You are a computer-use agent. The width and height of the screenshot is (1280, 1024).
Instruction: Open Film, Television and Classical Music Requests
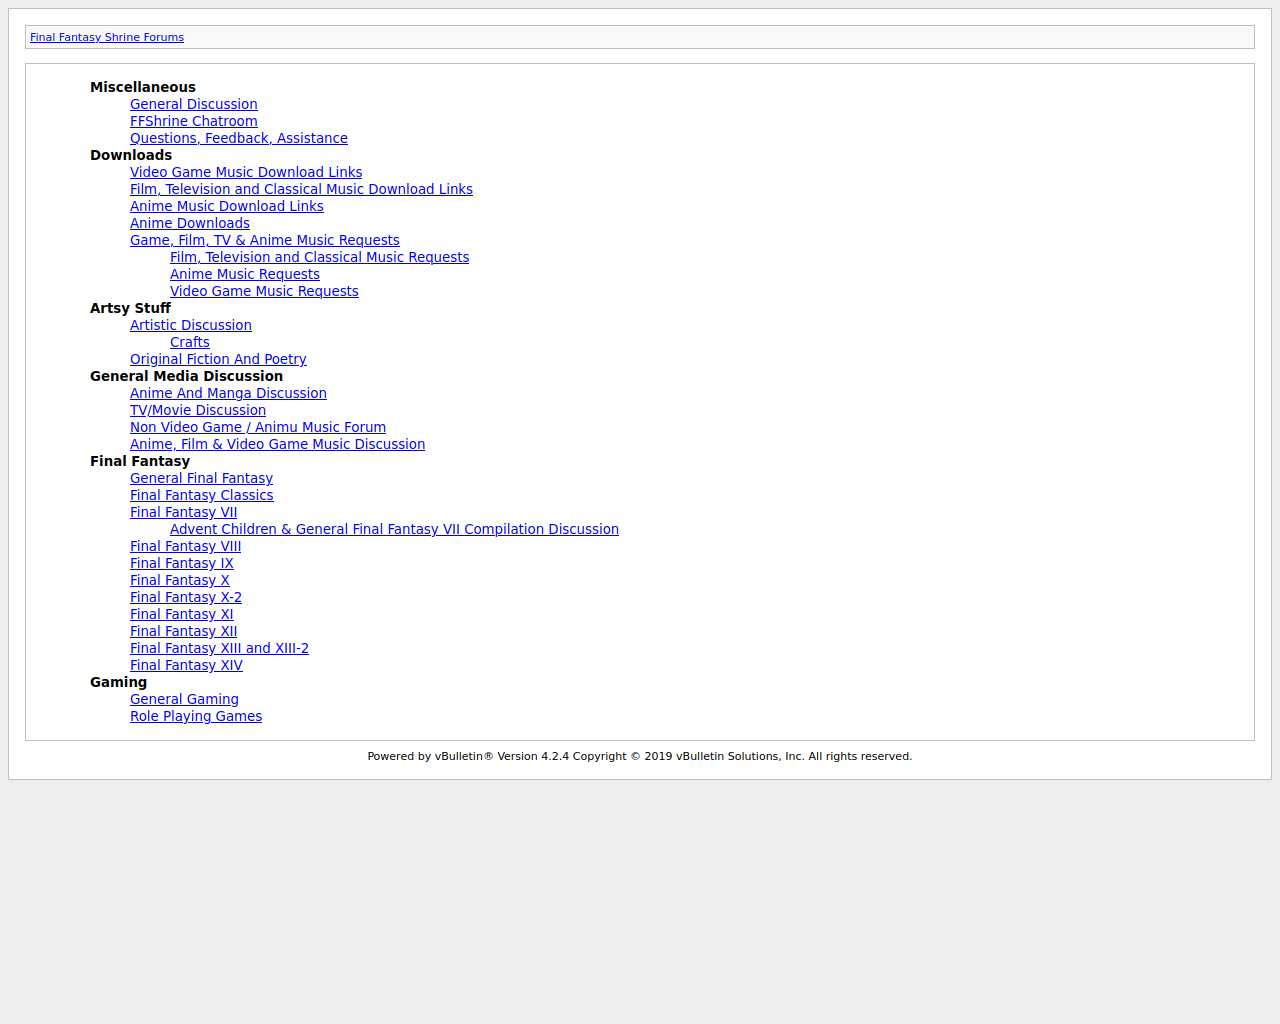tap(319, 257)
